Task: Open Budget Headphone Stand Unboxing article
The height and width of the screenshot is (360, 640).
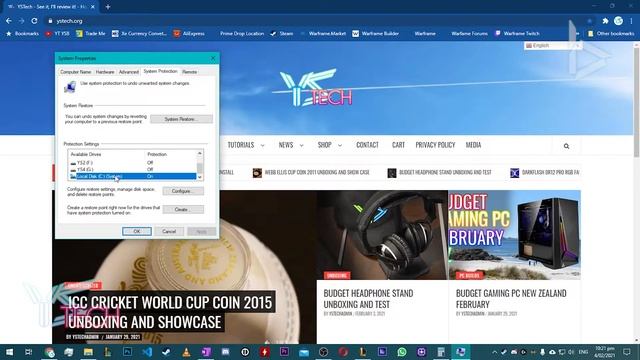Action: point(368,299)
